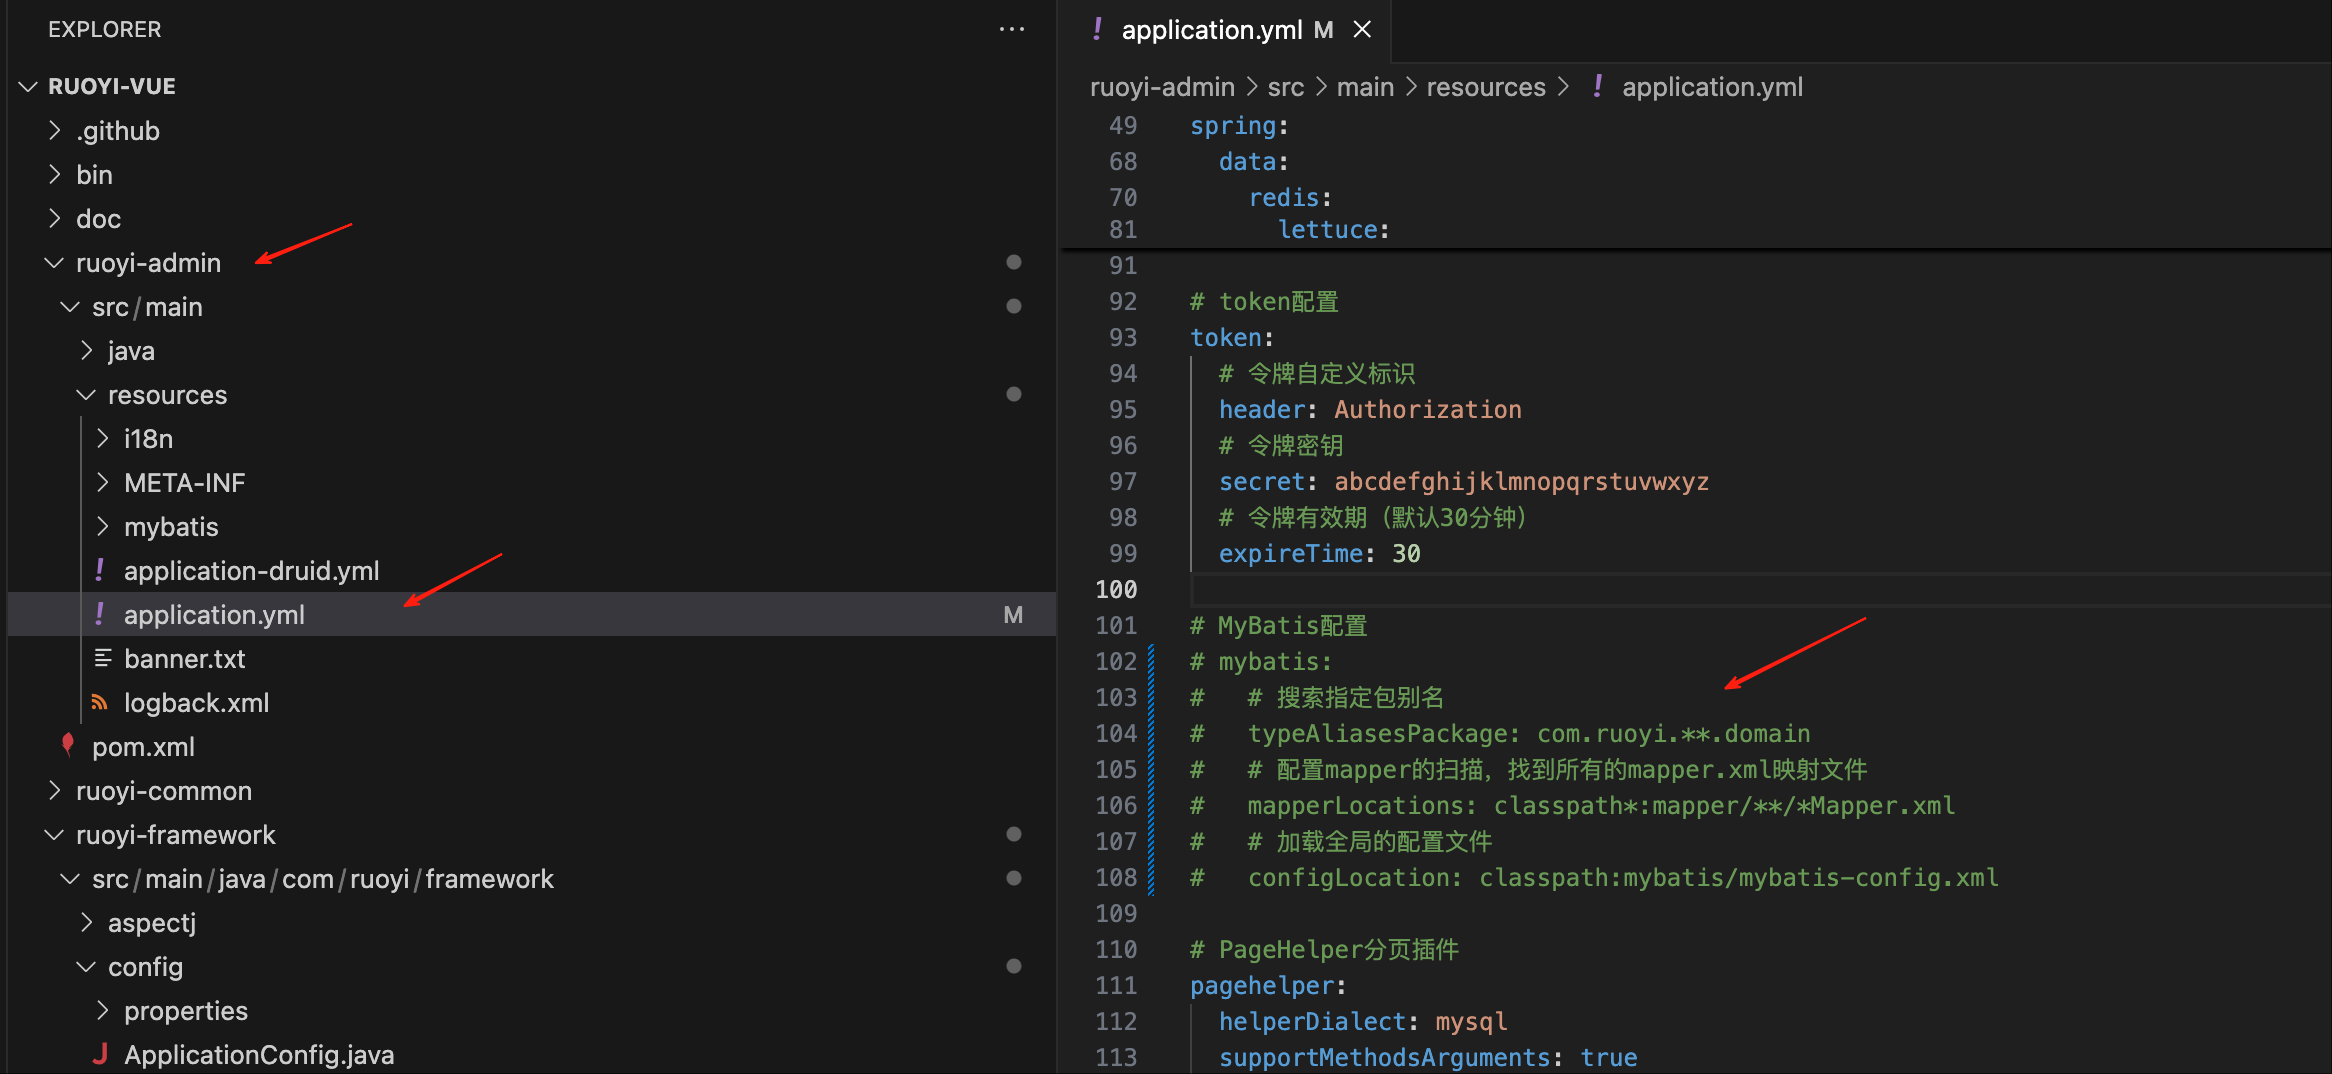Open application.yml in the file tree
The width and height of the screenshot is (2332, 1074).
tap(214, 615)
